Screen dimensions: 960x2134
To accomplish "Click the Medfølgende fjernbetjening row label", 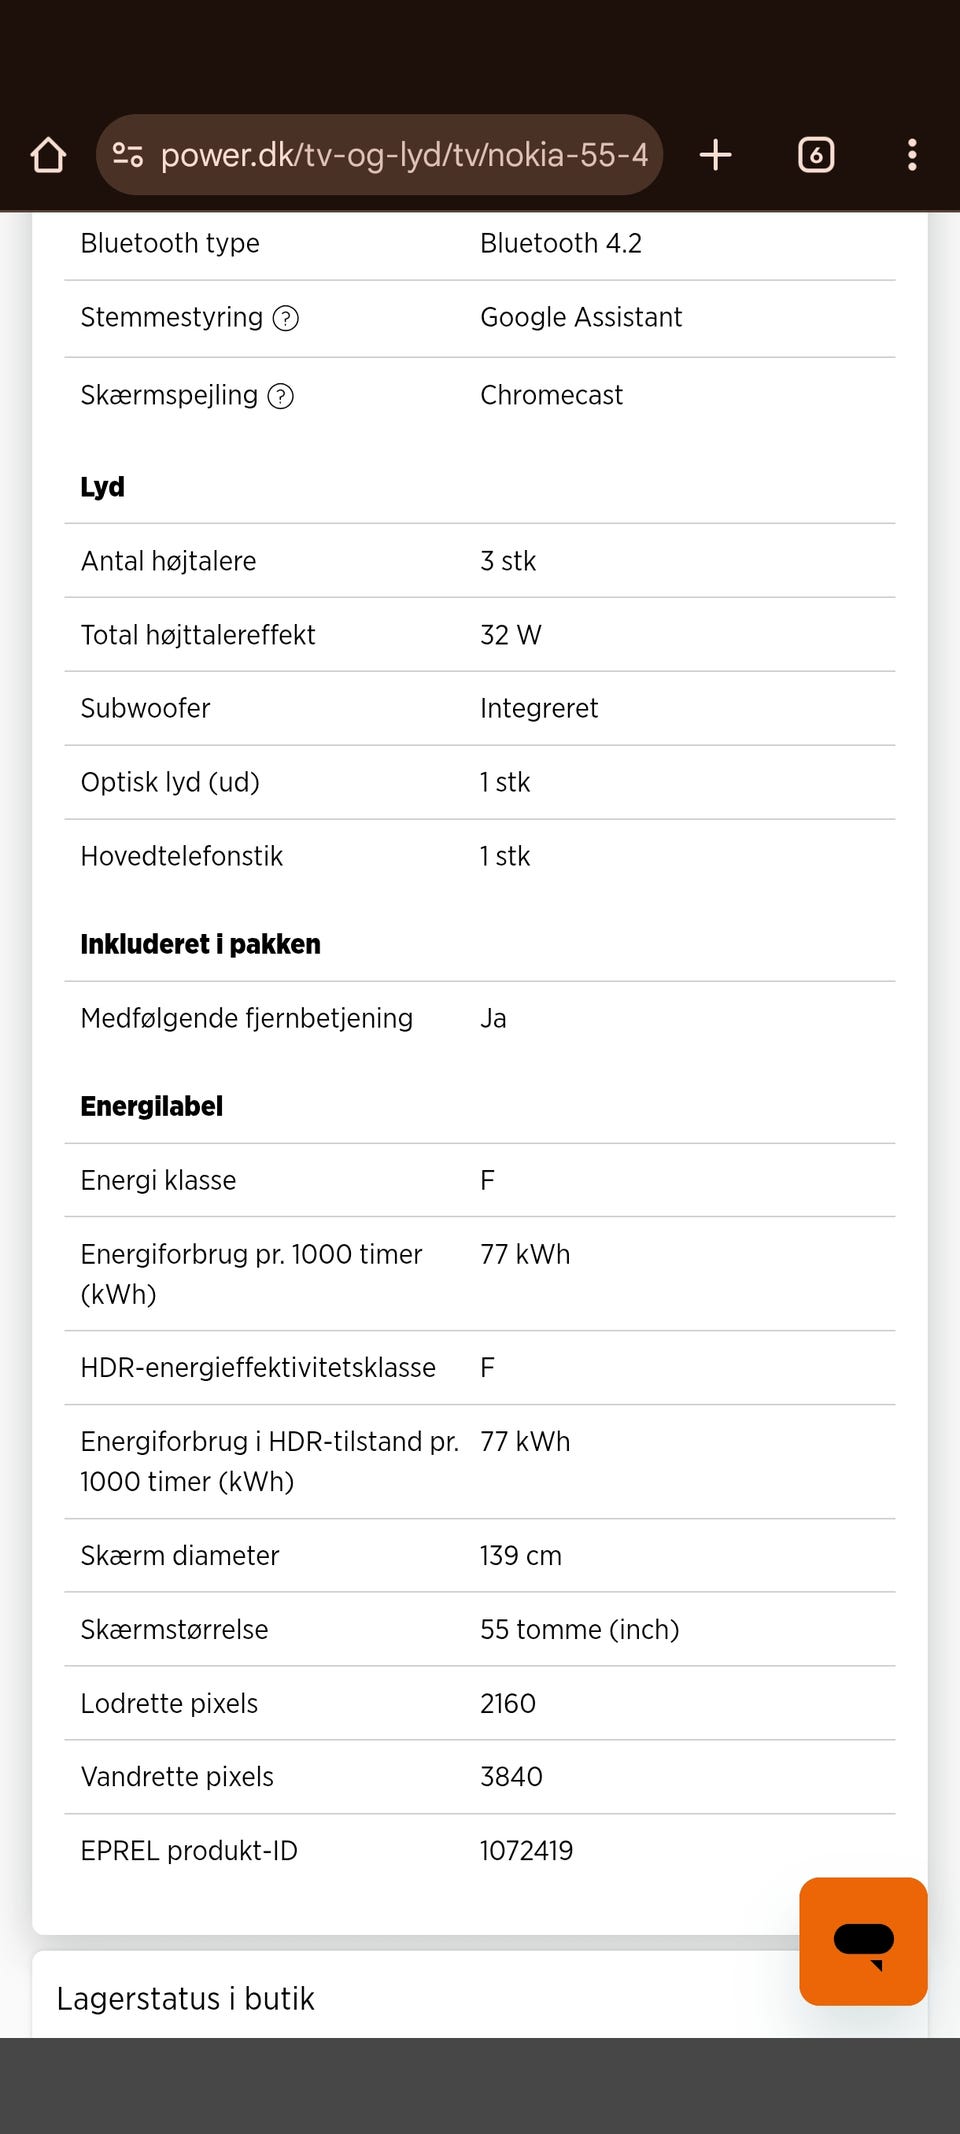I will [x=247, y=1018].
